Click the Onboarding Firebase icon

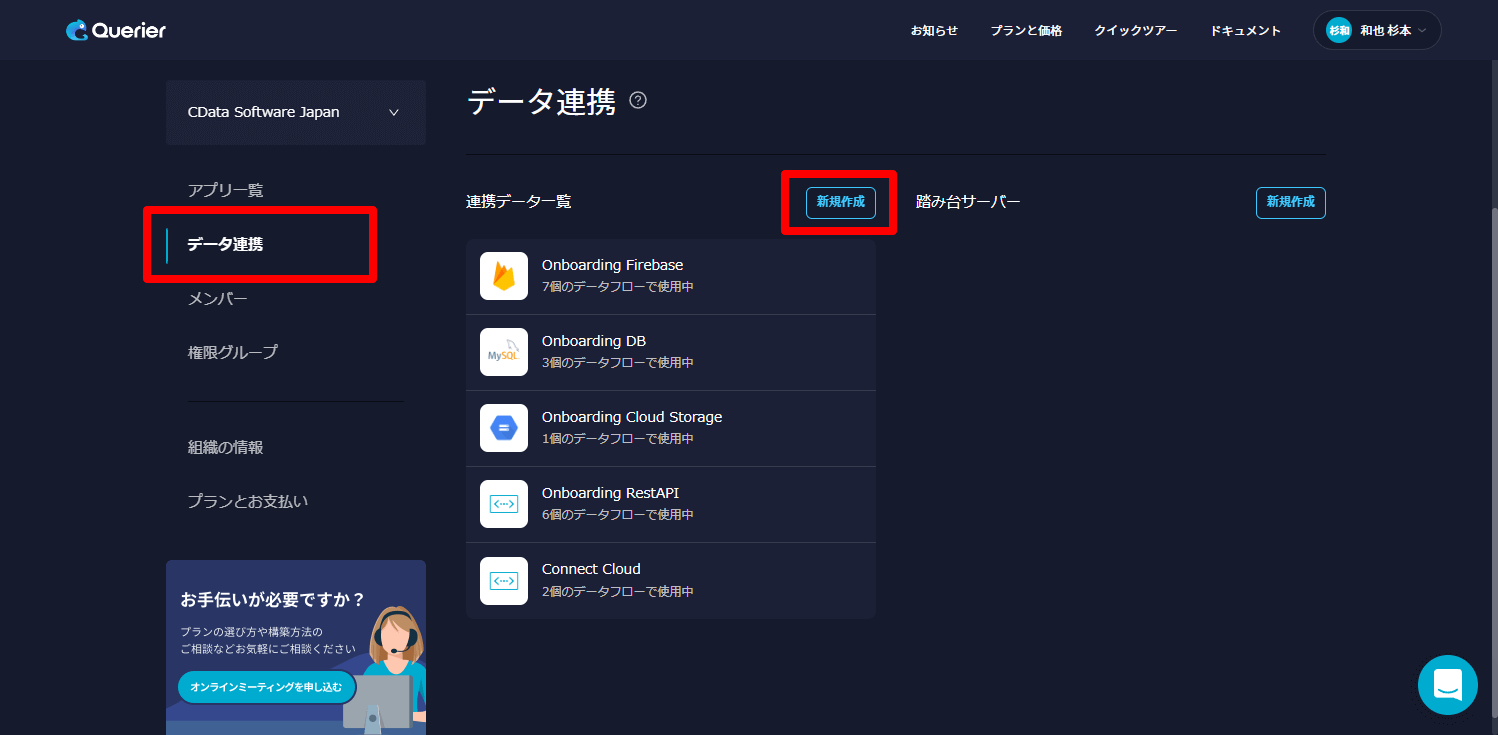[x=504, y=276]
